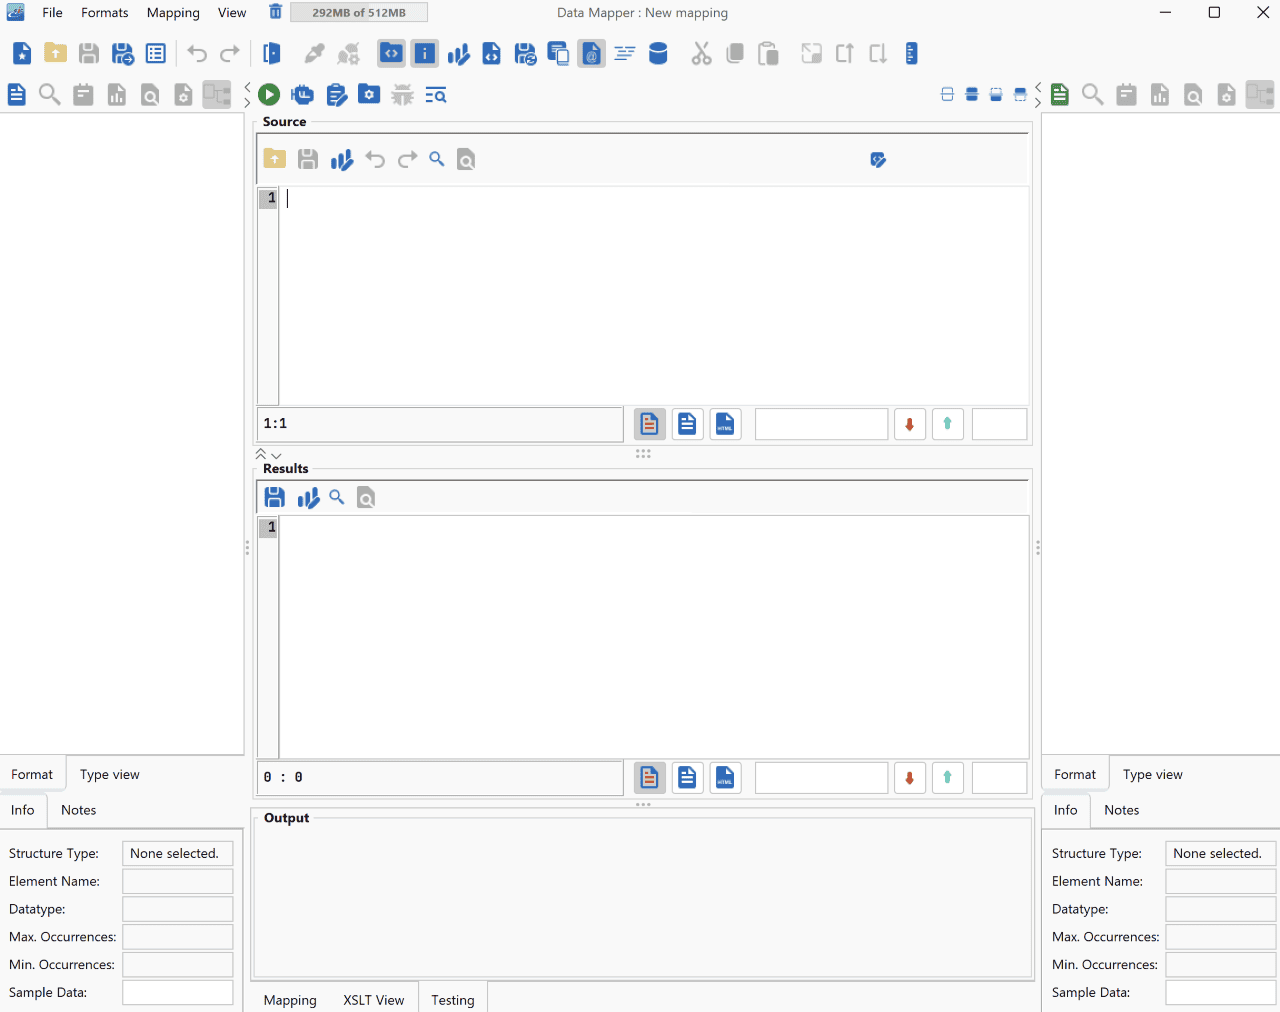Collapse the left panel with upper chevron
This screenshot has height=1012, width=1280.
tap(247, 87)
